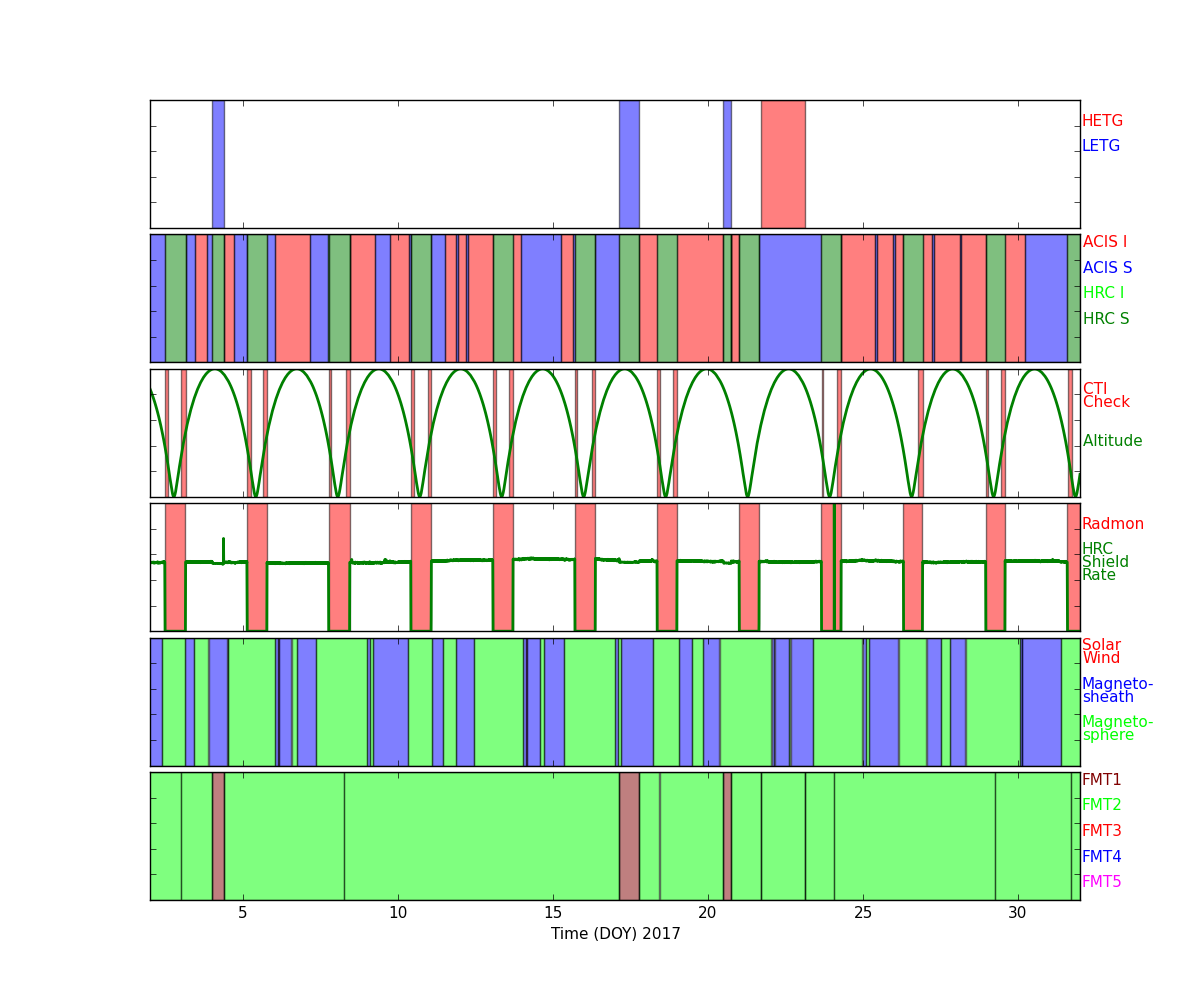Click the wide blue ACIS S block at day 22
This screenshot has width=1200, height=1000.
[790, 298]
